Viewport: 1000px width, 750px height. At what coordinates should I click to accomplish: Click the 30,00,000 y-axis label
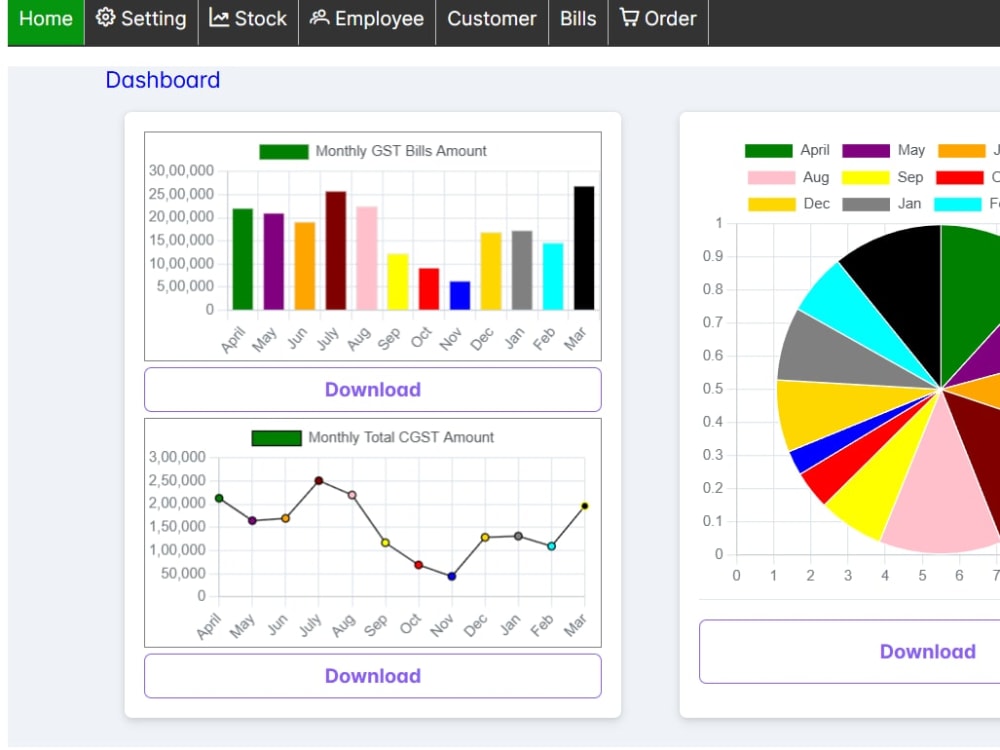(x=181, y=171)
